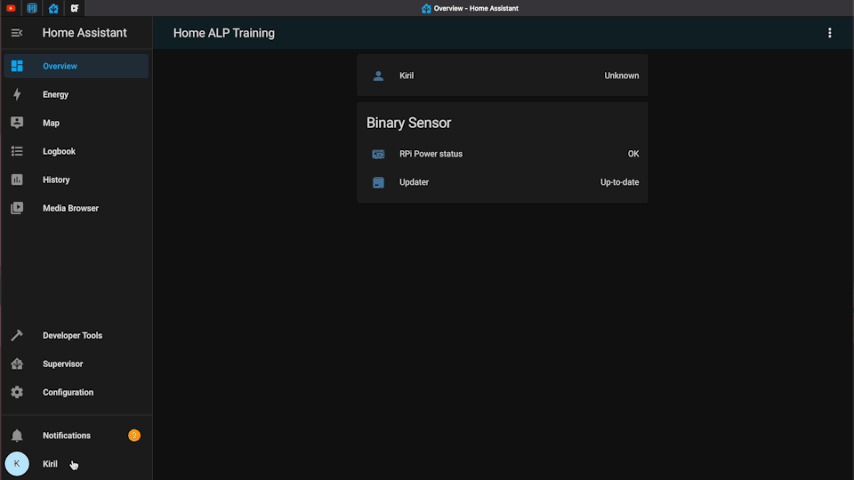Image resolution: width=854 pixels, height=480 pixels.
Task: Collapse the sidebar with the menu icon
Action: pos(17,33)
